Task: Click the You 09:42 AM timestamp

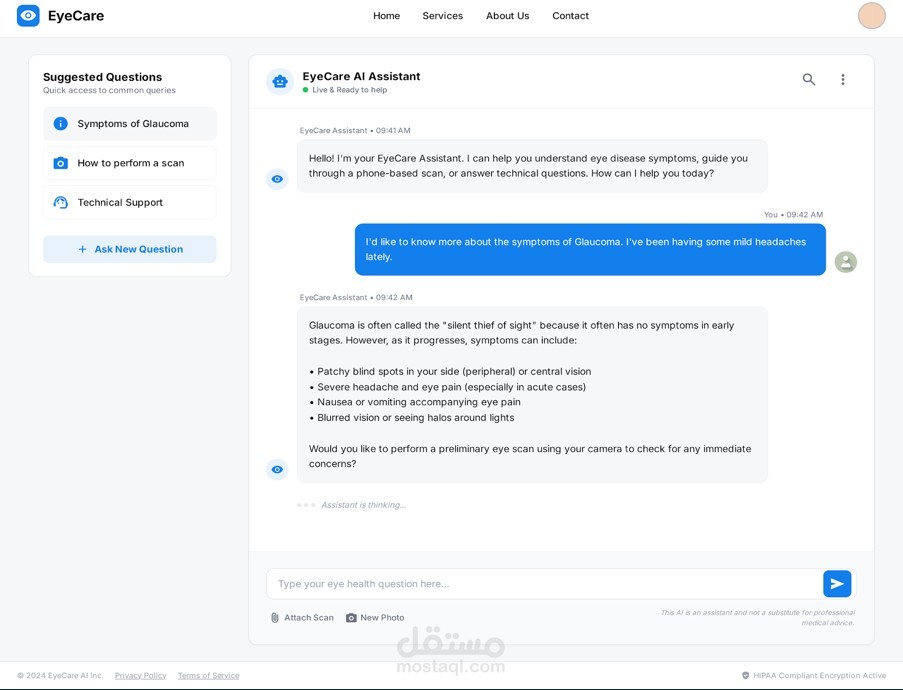Action: (794, 214)
